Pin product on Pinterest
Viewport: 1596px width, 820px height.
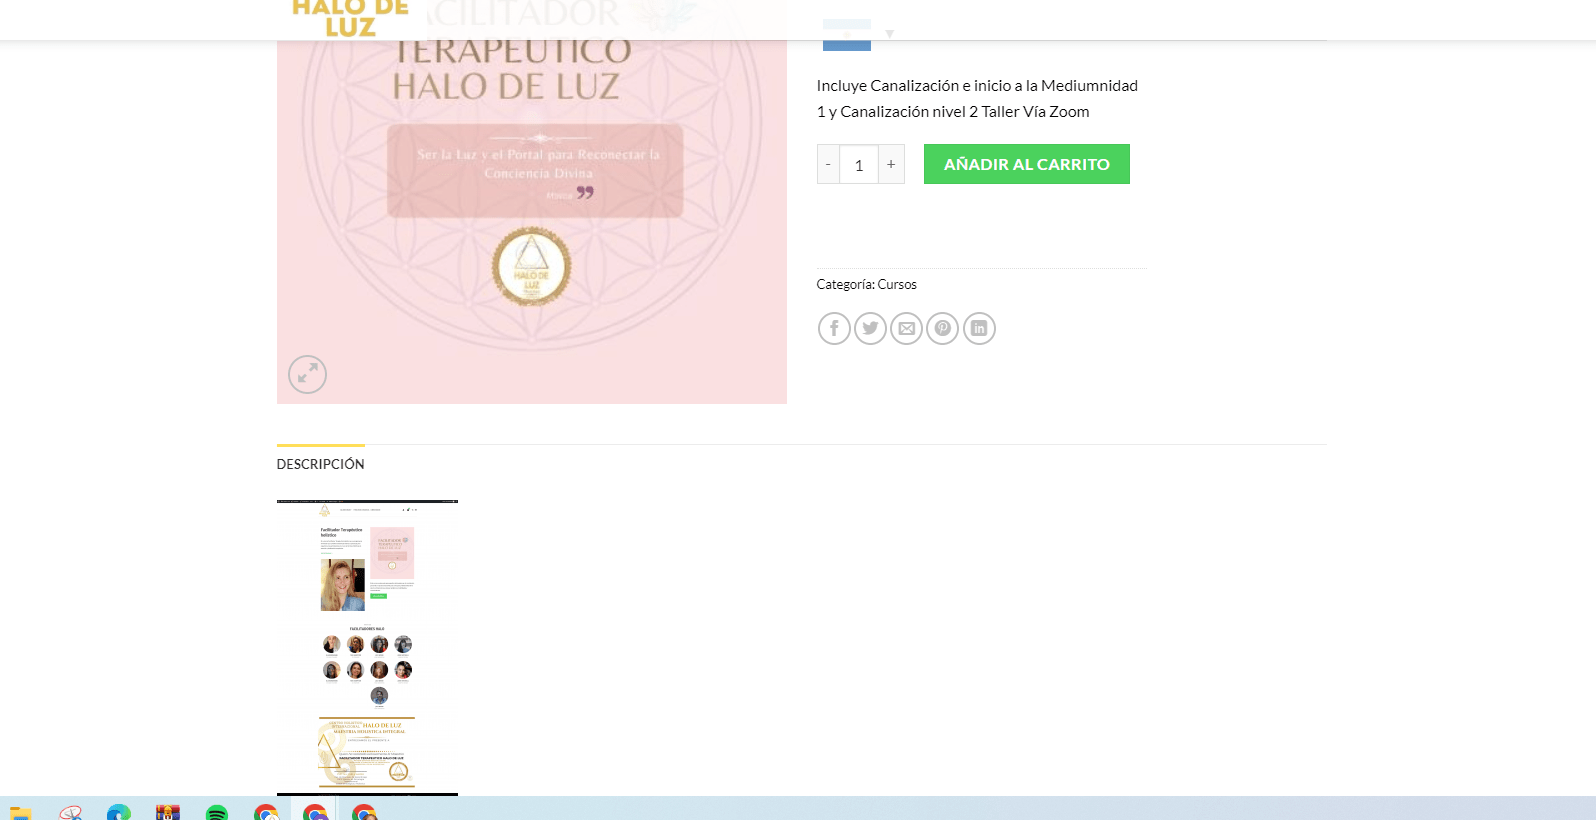[x=942, y=328]
